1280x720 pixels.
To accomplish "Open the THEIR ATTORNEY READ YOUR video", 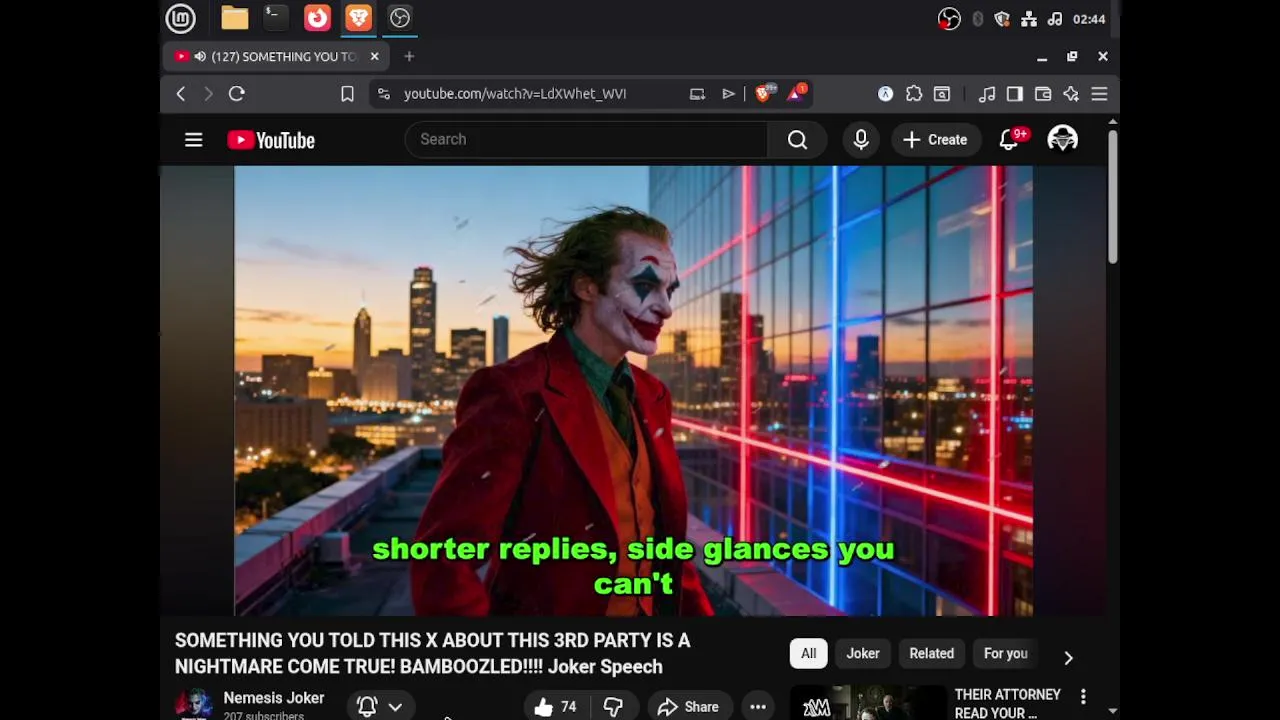I will (x=1008, y=703).
